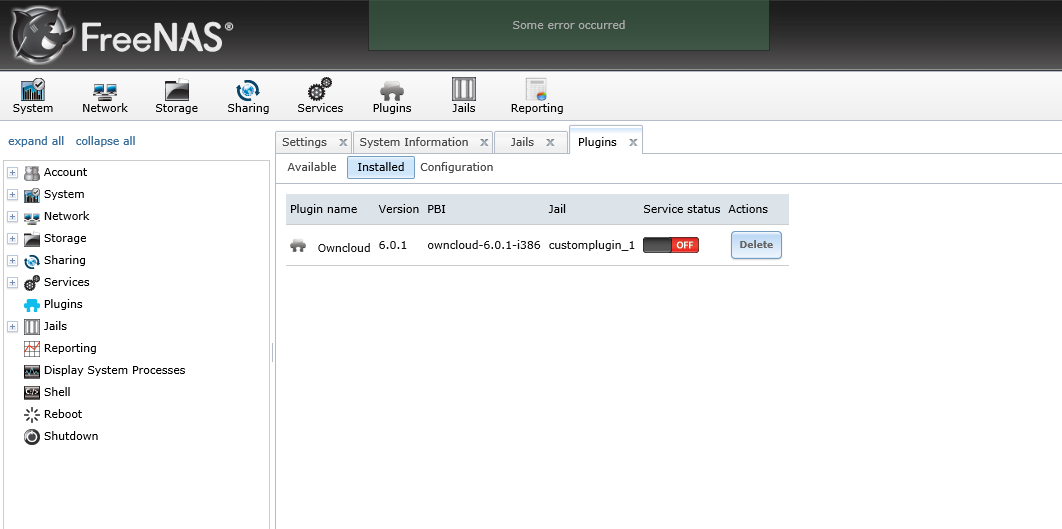Click the customplugin_1 jail cell
1062x529 pixels.
coord(591,245)
